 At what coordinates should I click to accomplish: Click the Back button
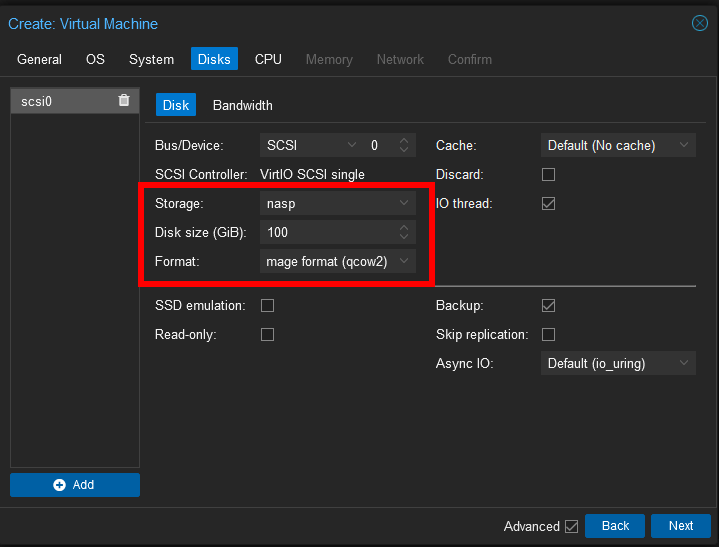tap(615, 525)
